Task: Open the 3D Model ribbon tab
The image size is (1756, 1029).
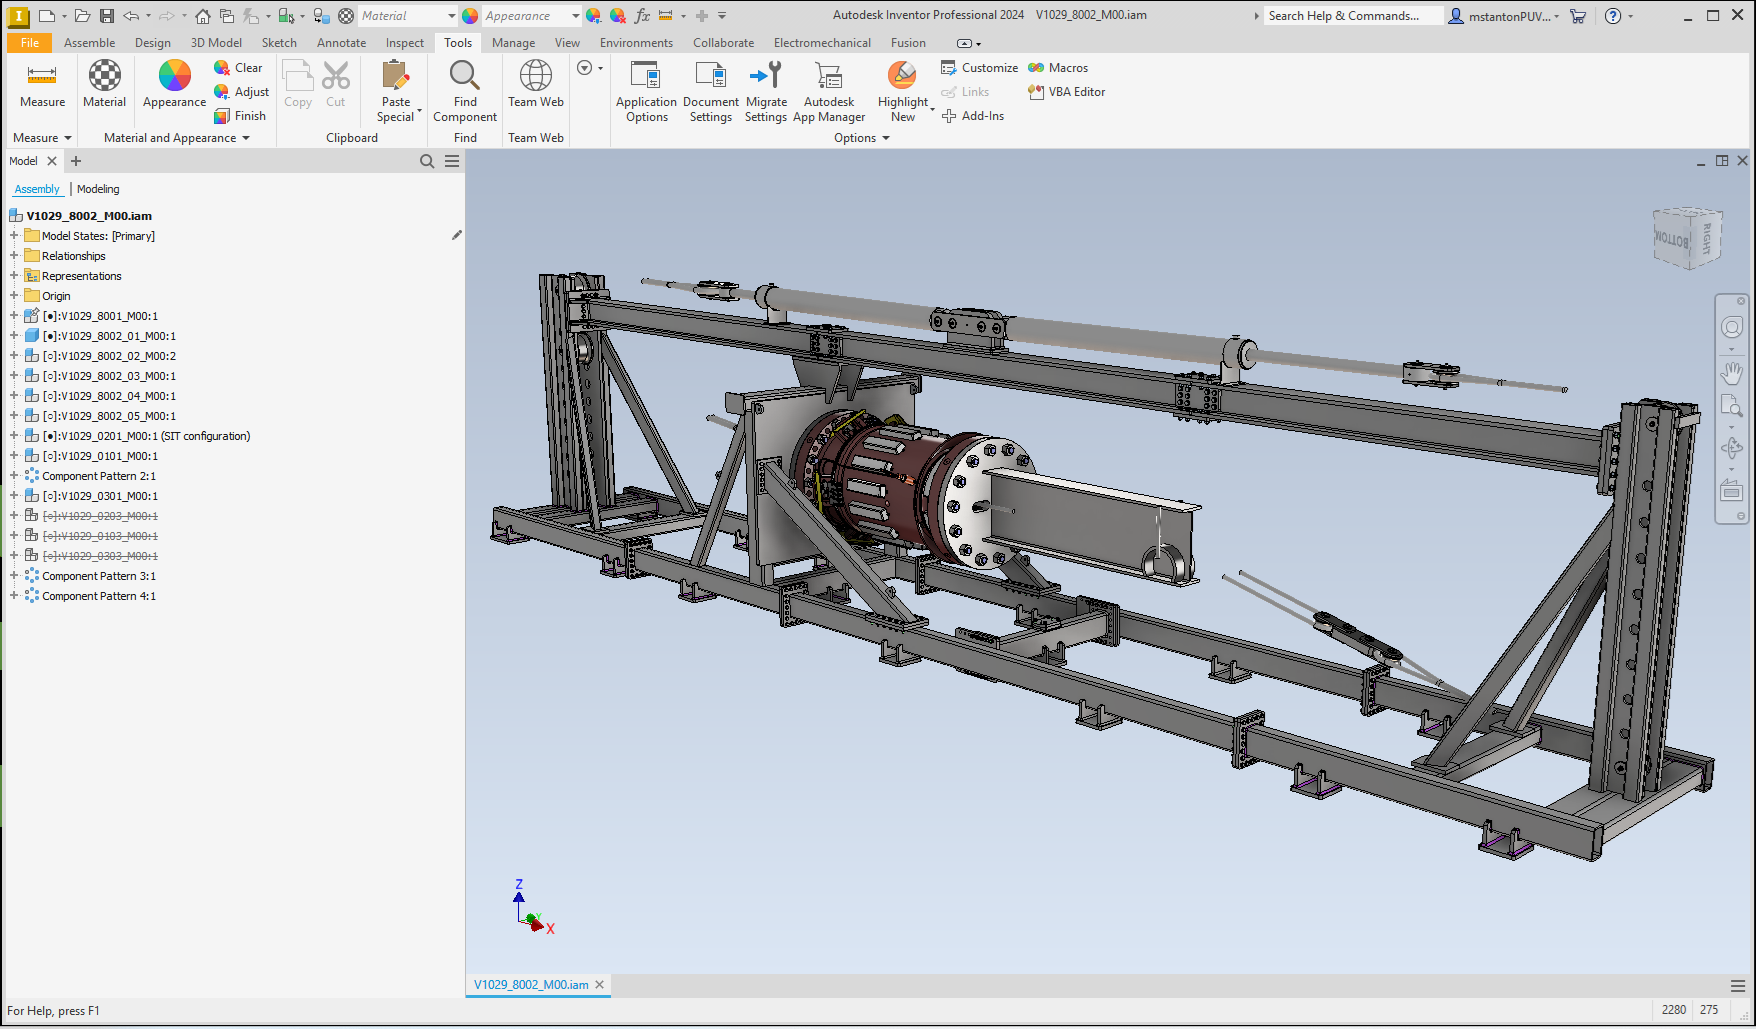Action: 216,43
